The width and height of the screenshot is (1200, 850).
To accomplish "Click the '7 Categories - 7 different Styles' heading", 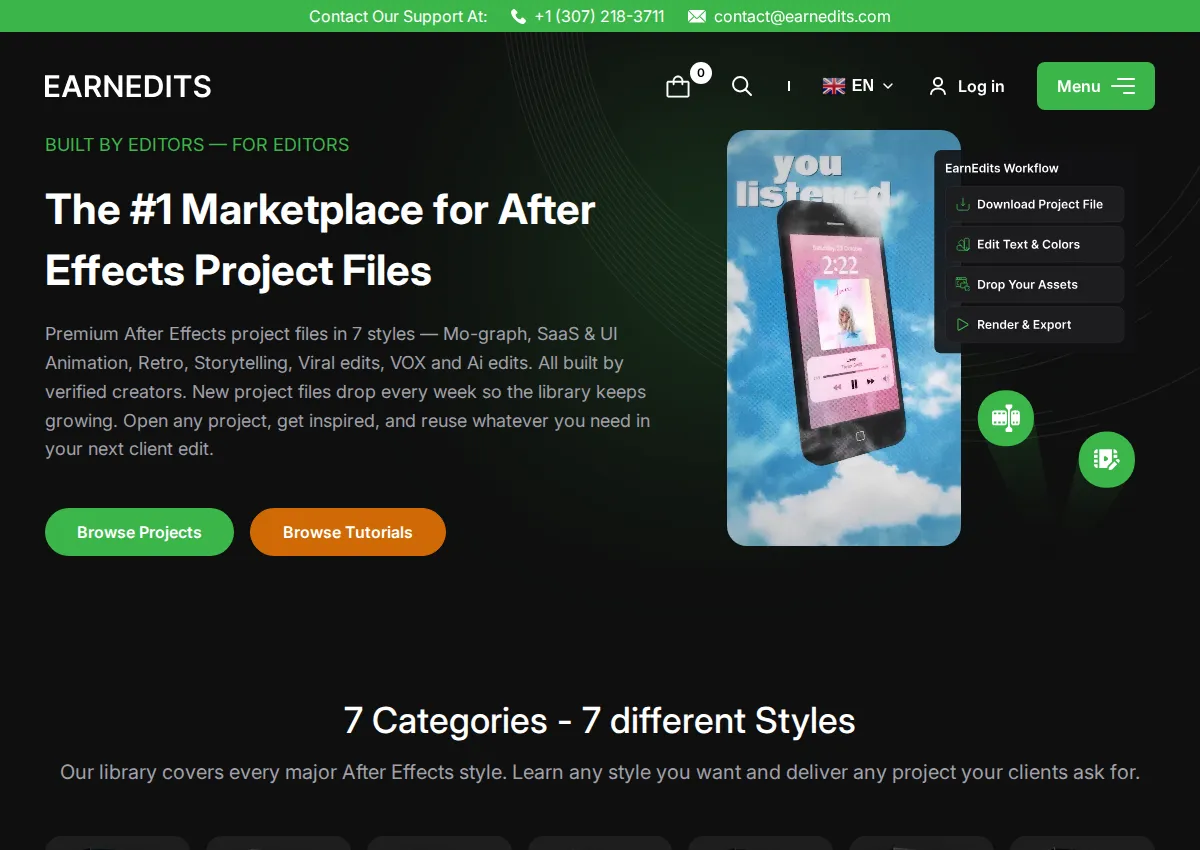I will click(599, 720).
